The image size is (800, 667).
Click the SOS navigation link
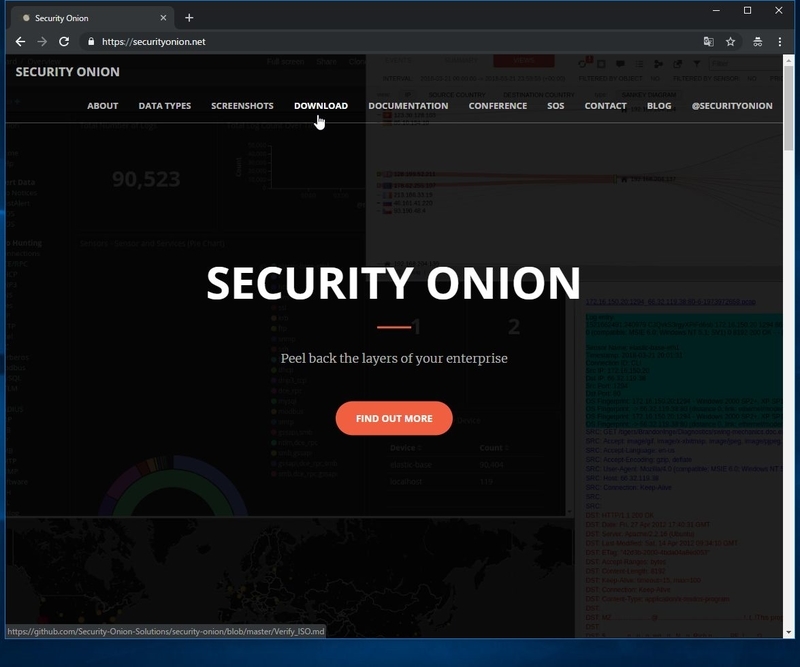click(556, 106)
